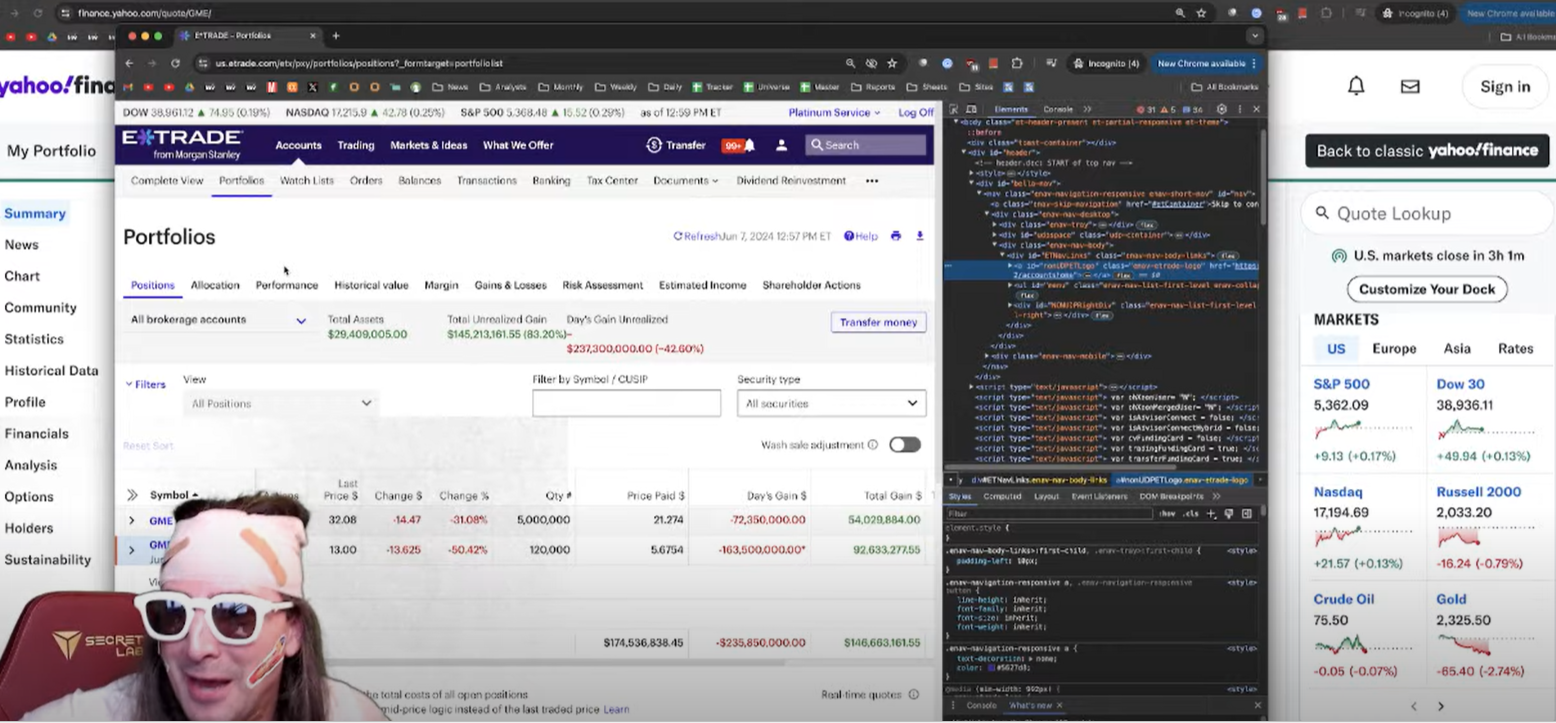
Task: Open the Security type All securities dropdown
Action: tap(831, 404)
